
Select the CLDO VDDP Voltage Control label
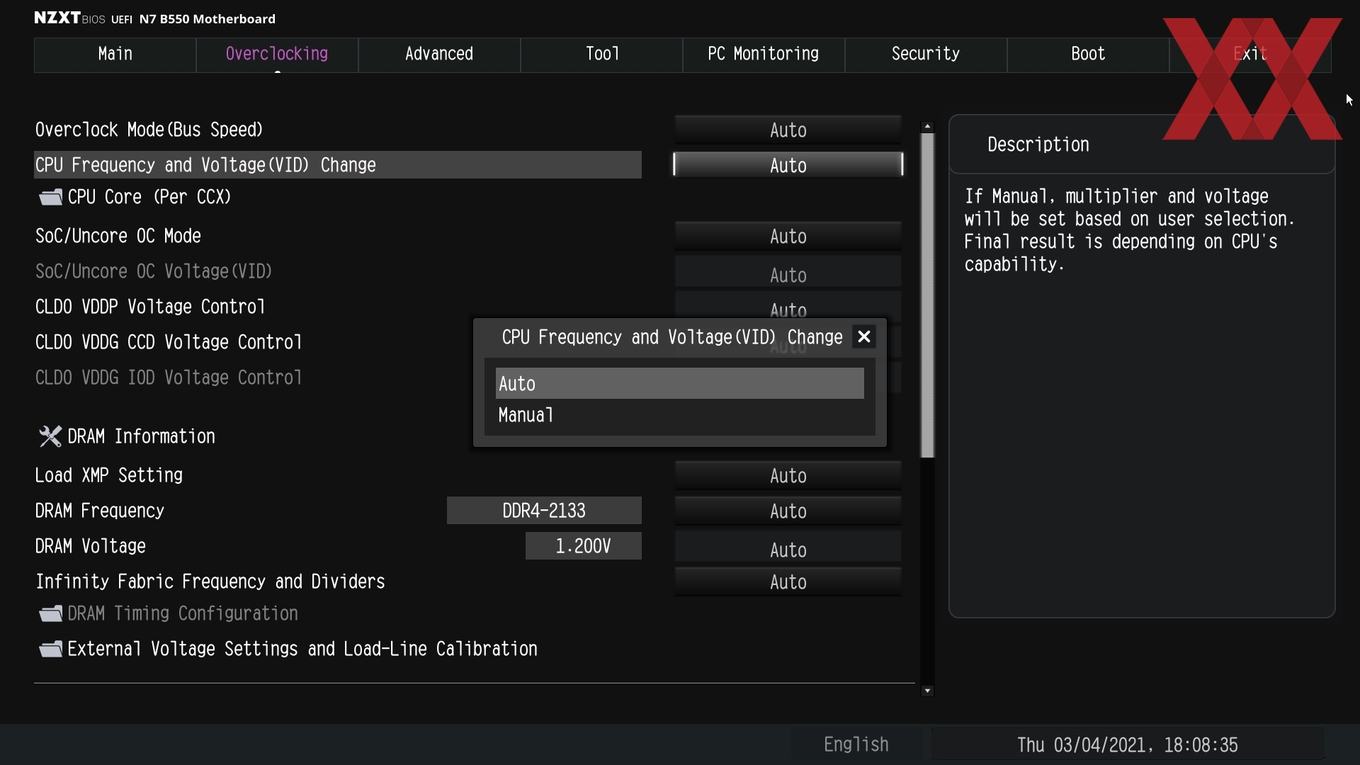[x=150, y=307]
